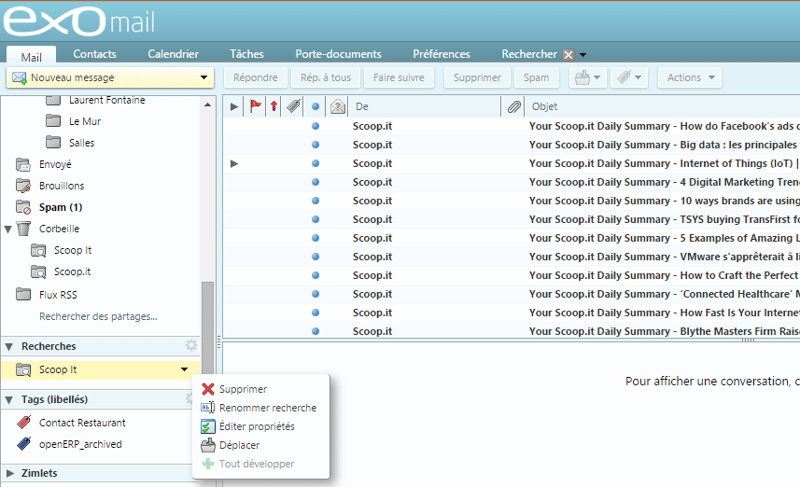Viewport: 800px width, 487px height.
Task: Click the attachment paperclip column header
Action: (514, 107)
